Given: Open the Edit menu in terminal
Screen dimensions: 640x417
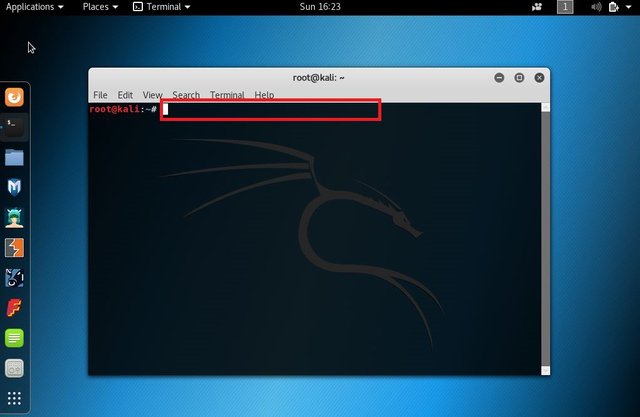Looking at the screenshot, I should (125, 95).
